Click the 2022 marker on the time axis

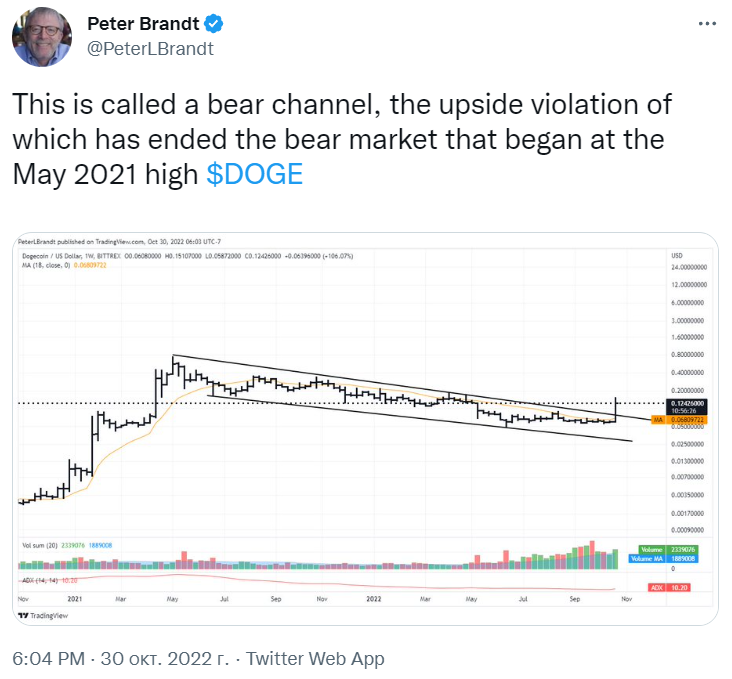point(374,599)
